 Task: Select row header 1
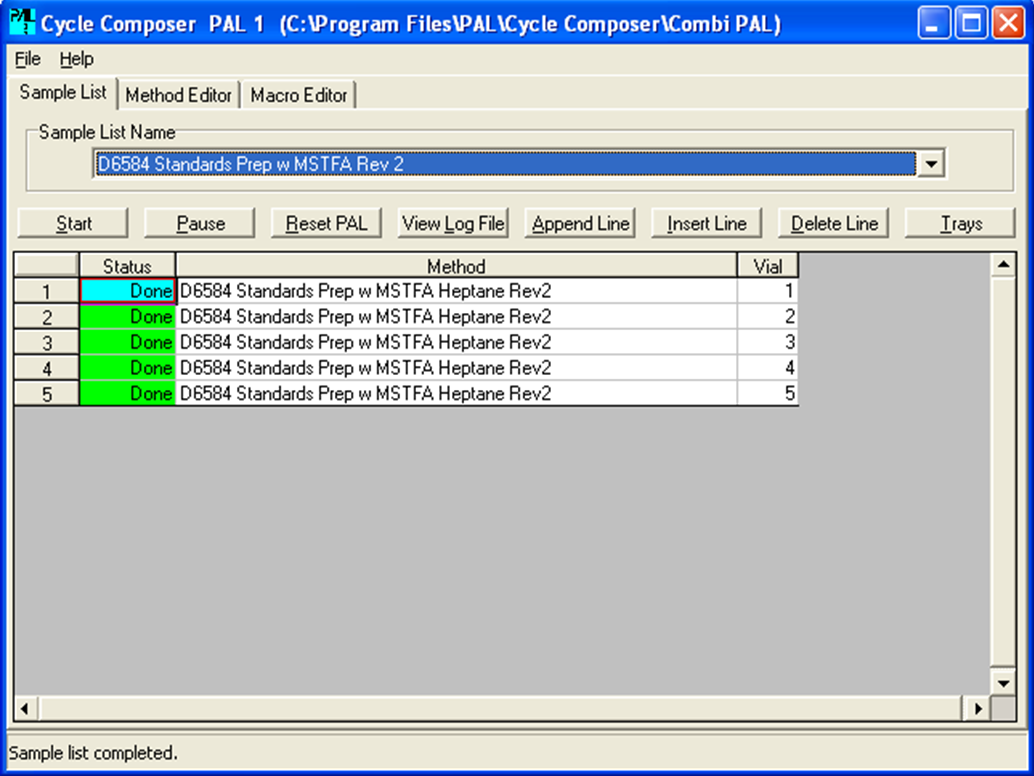coord(46,291)
